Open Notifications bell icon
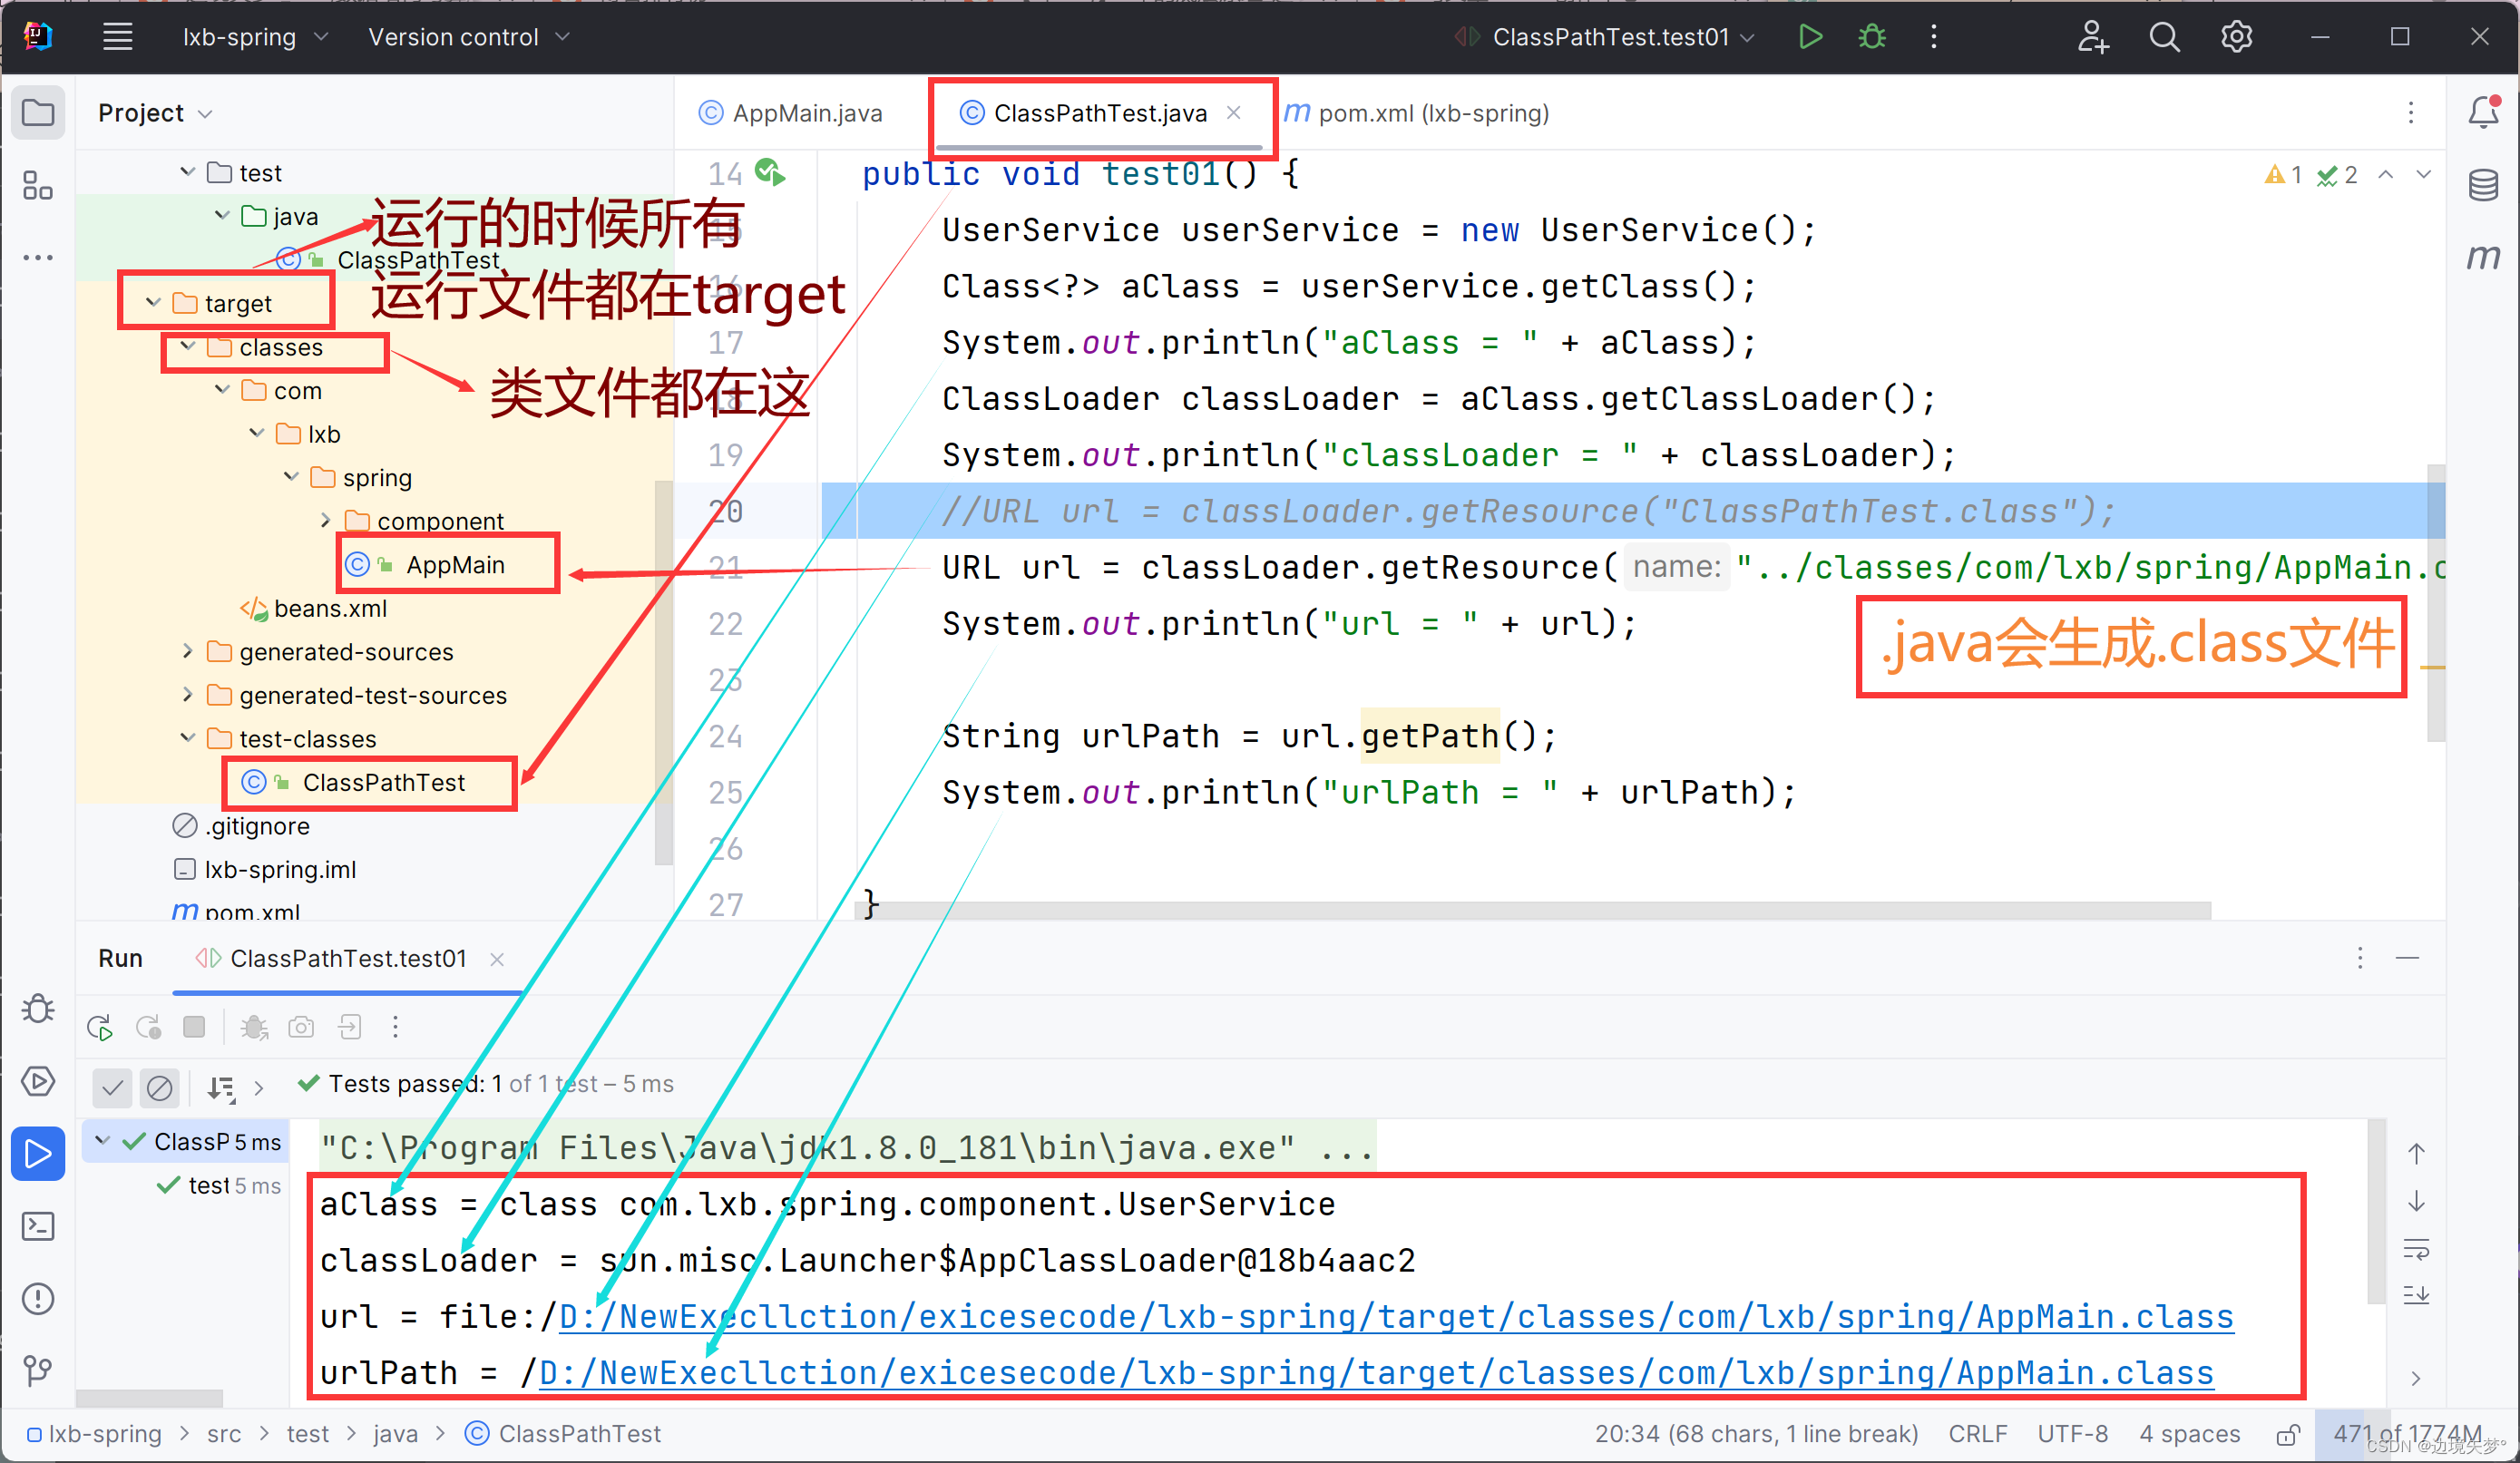2520x1463 pixels. point(2484,112)
